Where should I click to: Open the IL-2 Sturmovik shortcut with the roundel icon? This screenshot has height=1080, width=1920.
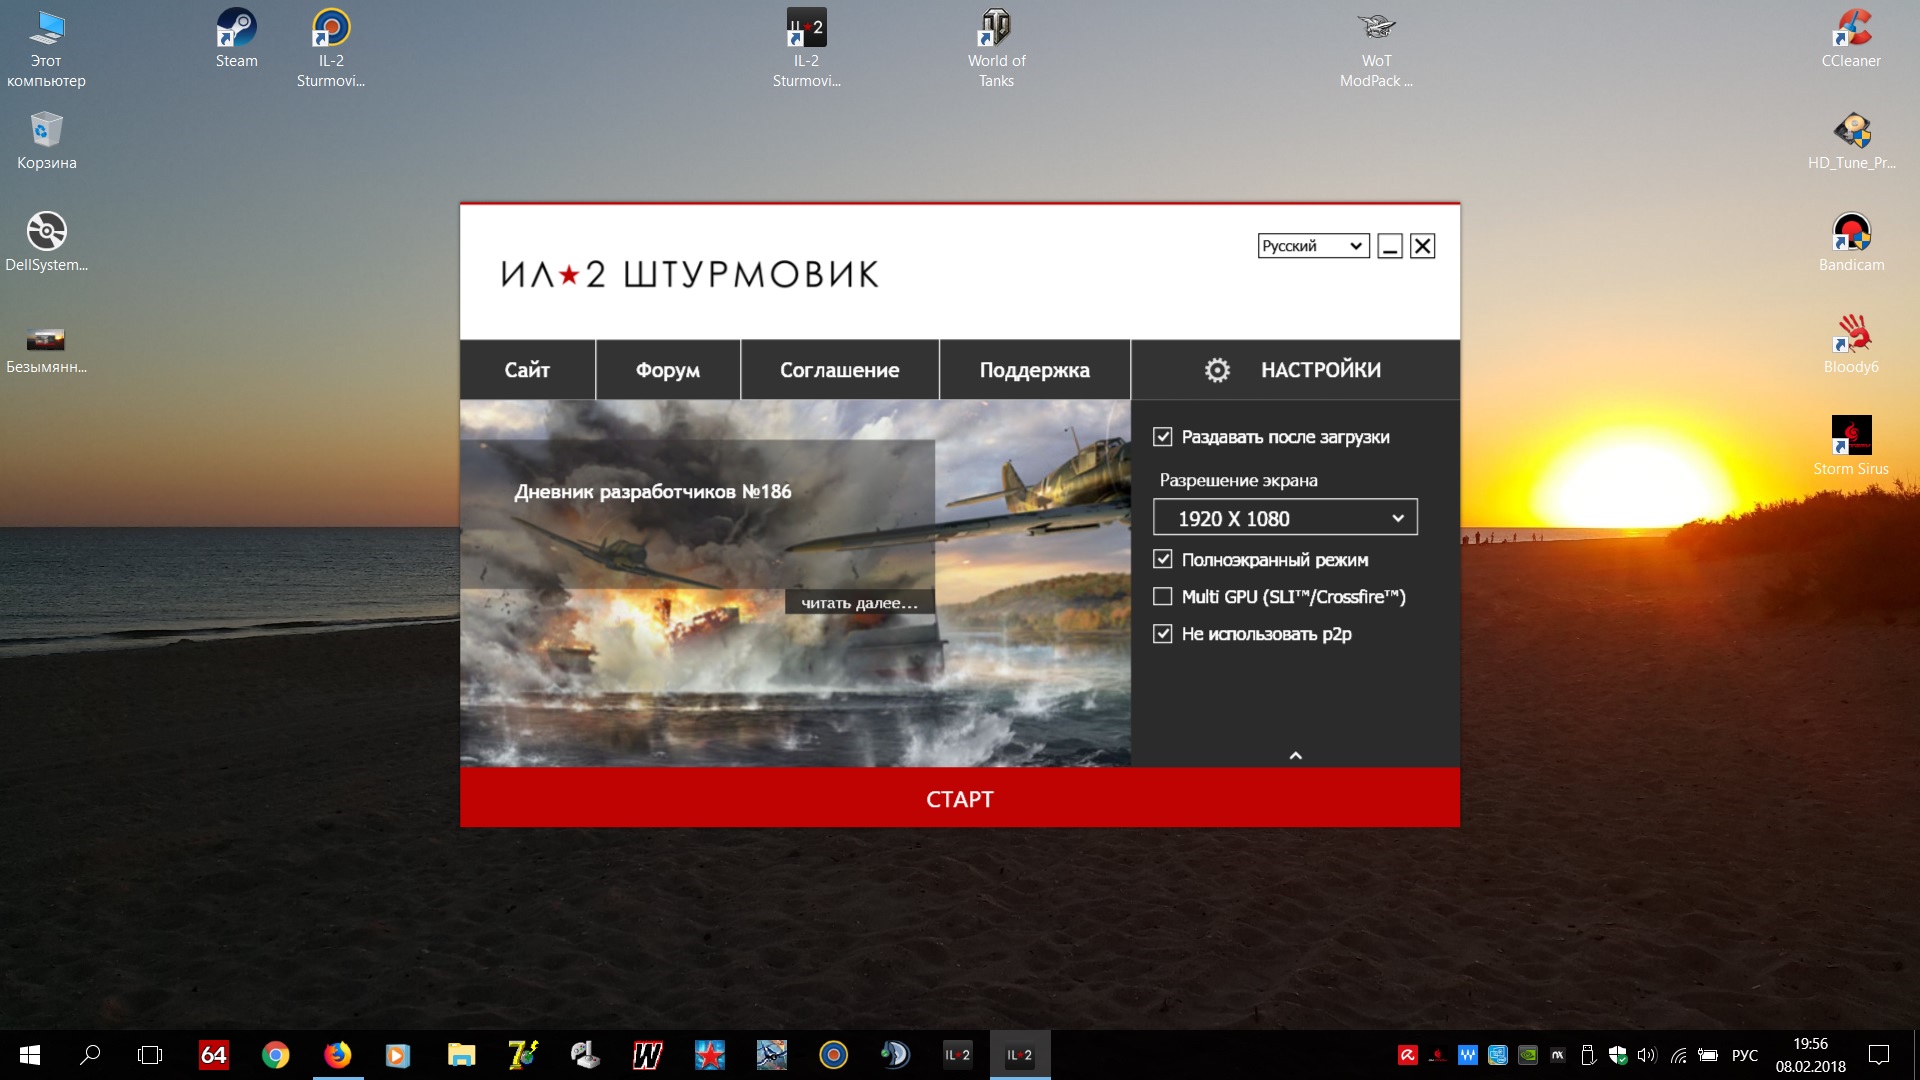click(x=331, y=47)
